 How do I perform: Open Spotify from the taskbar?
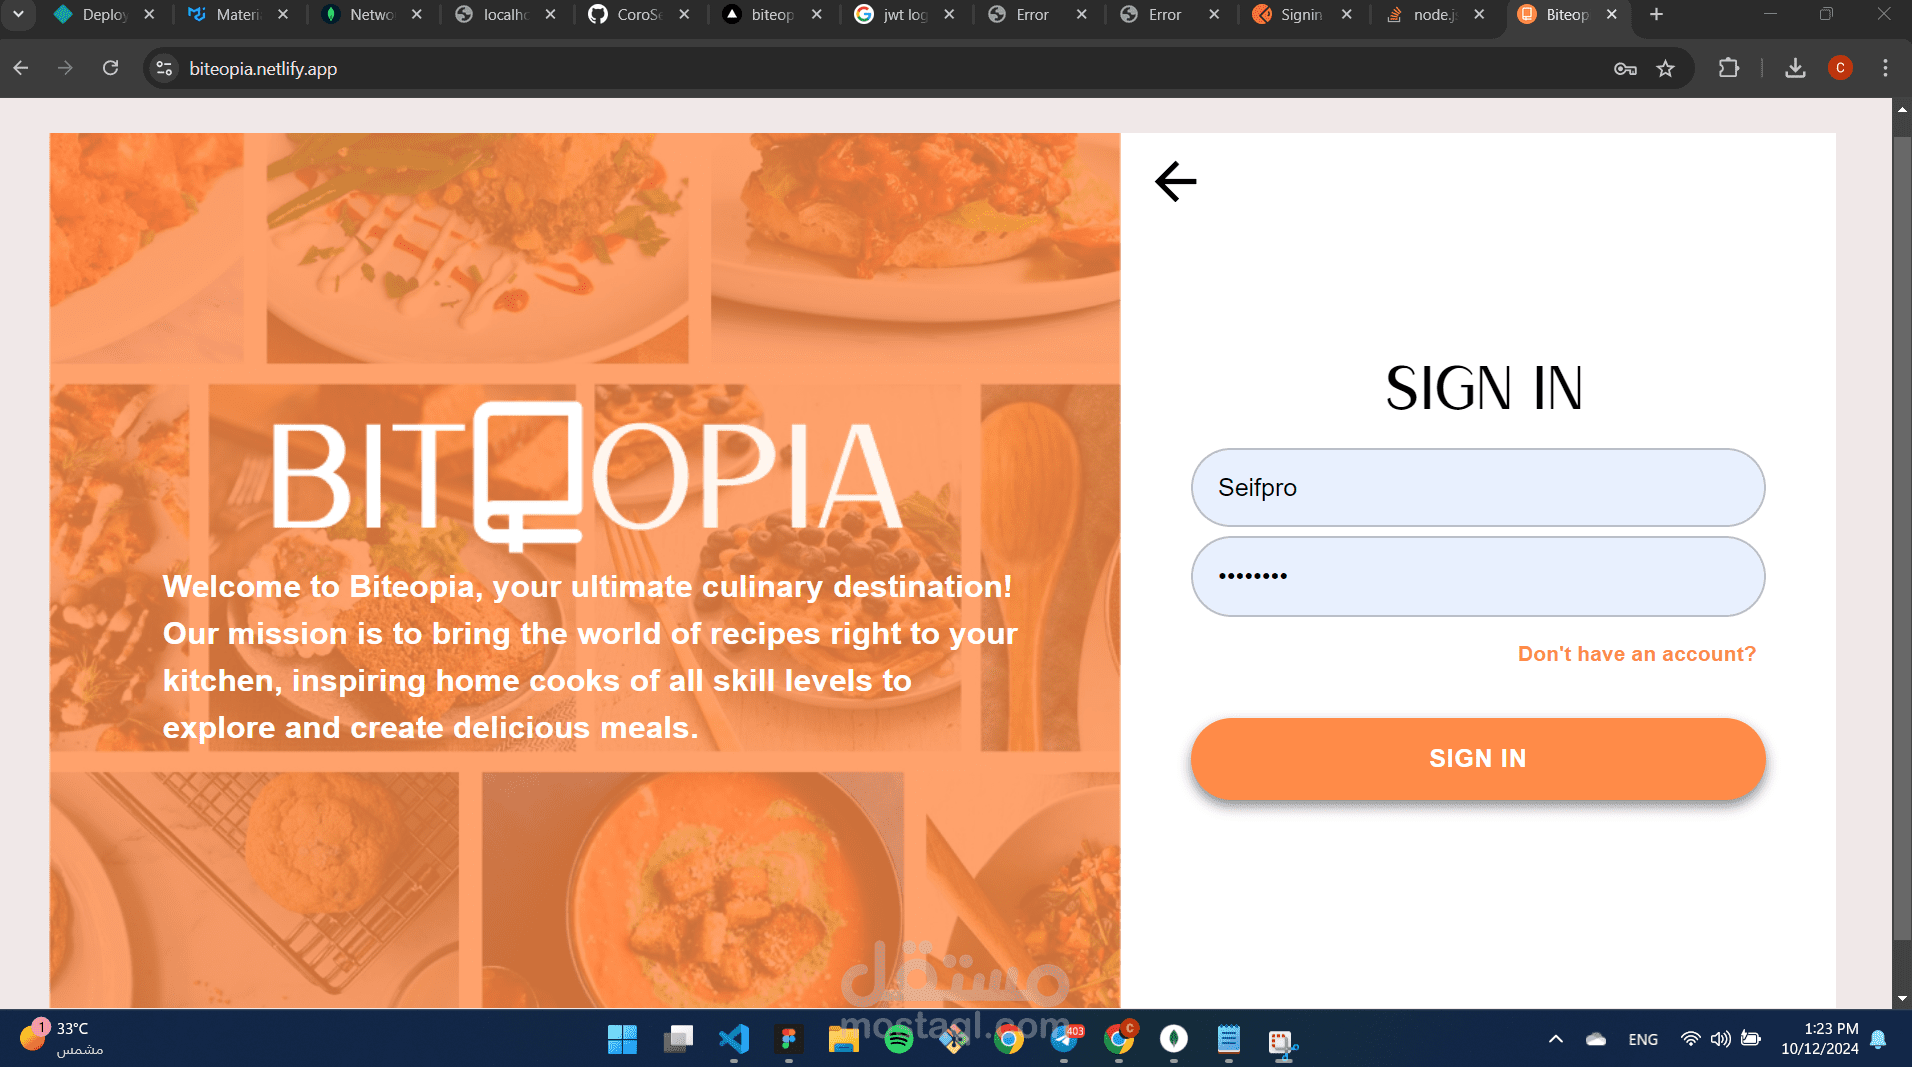tap(899, 1040)
